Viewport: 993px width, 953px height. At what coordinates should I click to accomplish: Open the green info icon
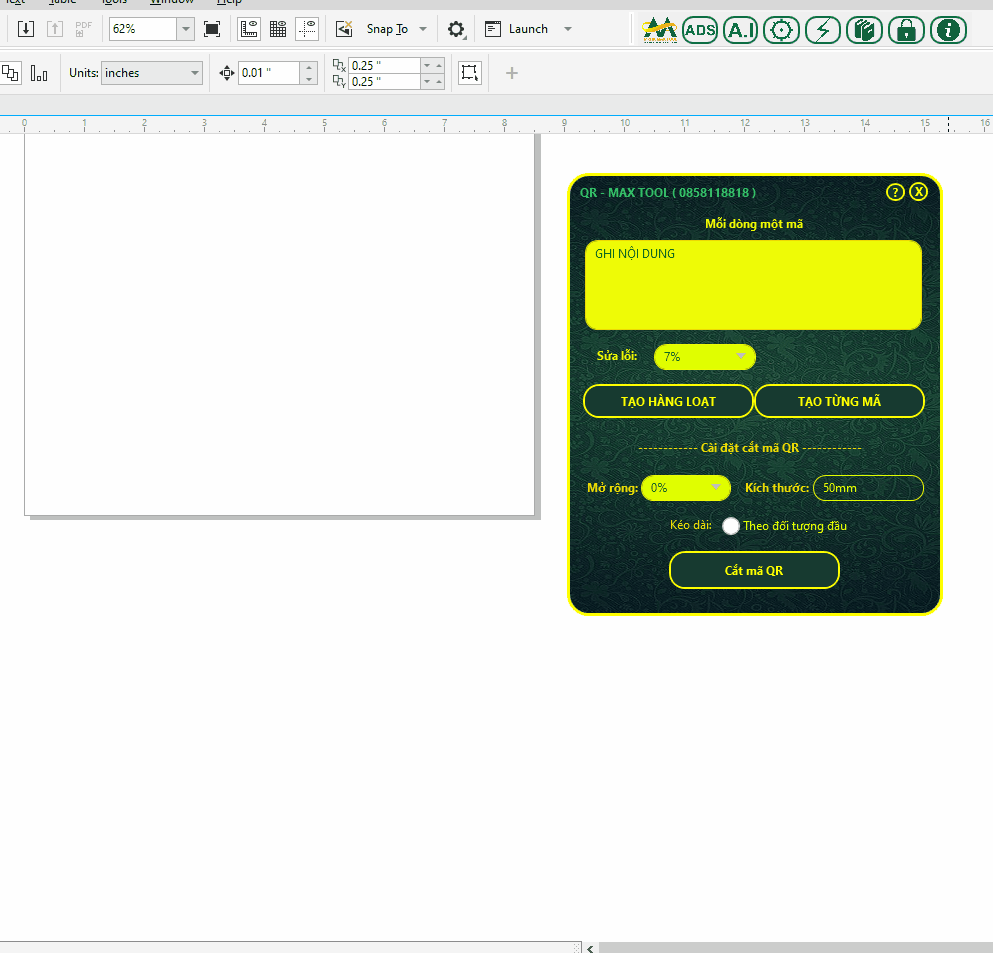coord(948,30)
